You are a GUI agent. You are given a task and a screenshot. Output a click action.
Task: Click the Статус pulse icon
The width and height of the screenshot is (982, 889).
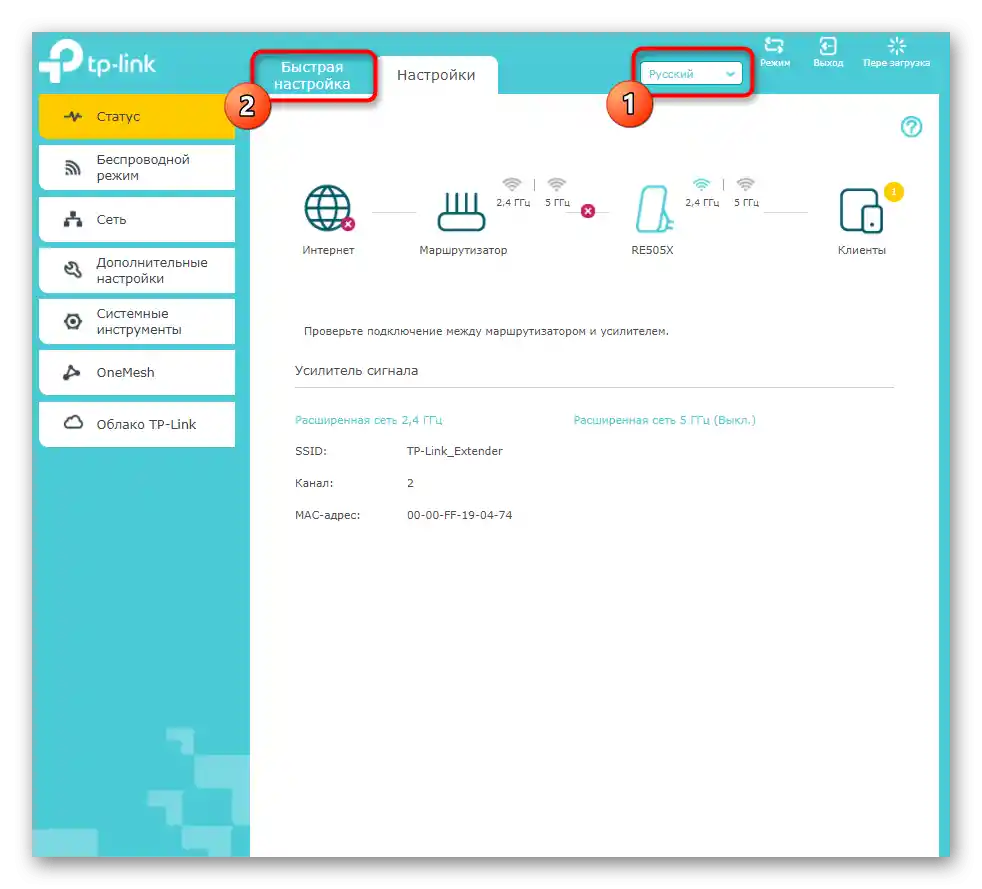coord(73,116)
